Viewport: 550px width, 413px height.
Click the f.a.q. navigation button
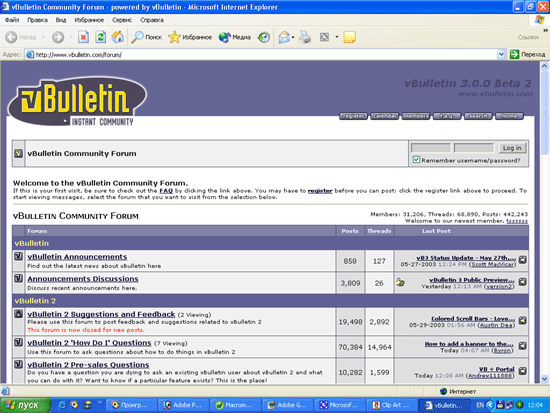(447, 116)
